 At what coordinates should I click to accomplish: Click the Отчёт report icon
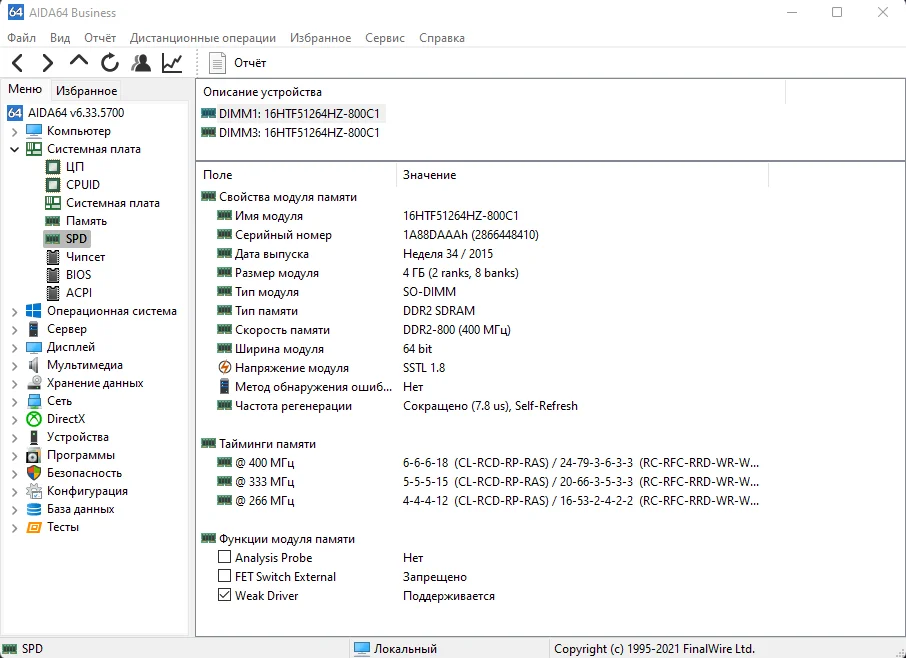(217, 62)
